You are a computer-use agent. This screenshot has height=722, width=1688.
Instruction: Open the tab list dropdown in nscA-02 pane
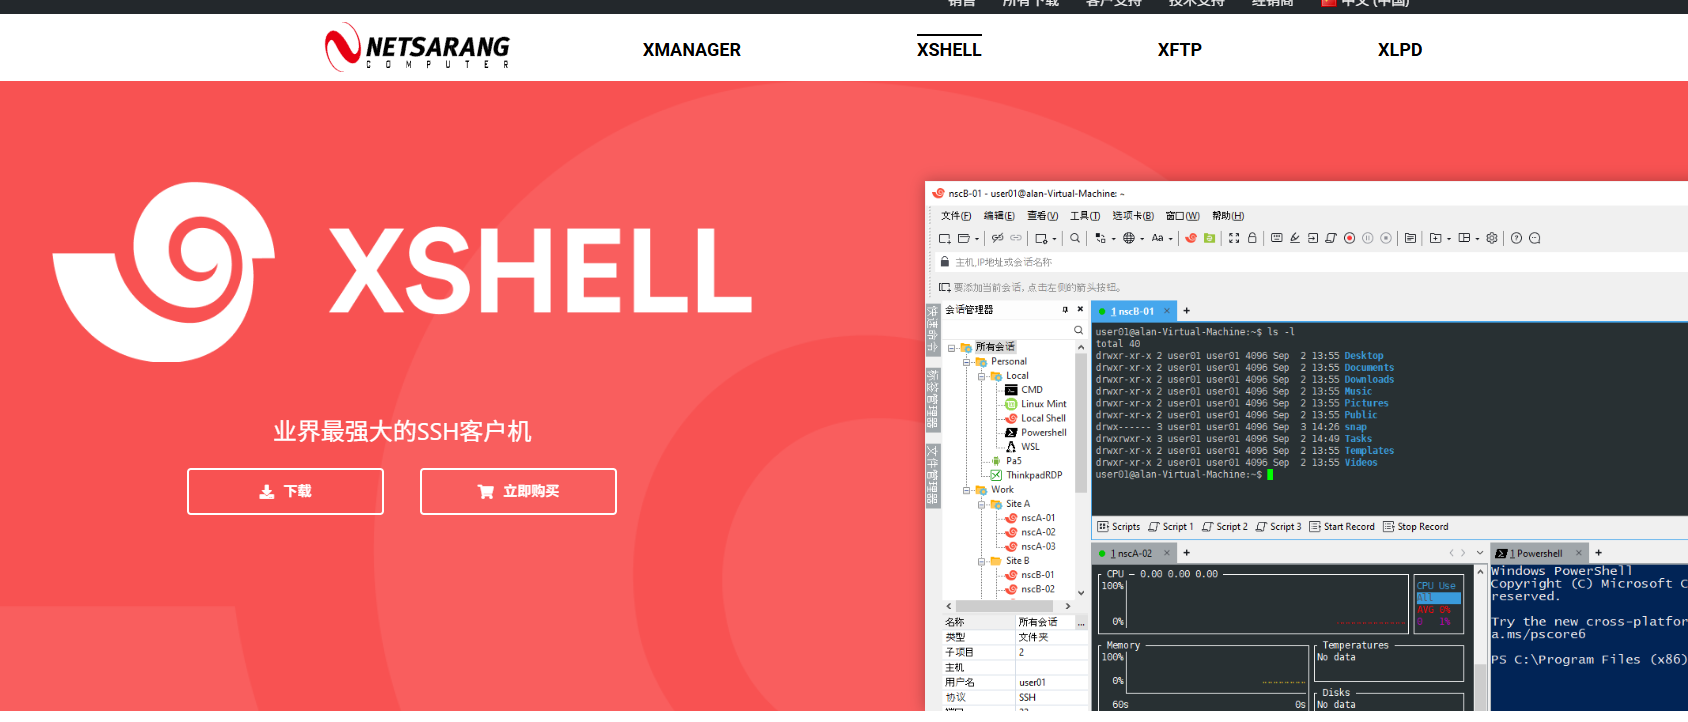1480,553
